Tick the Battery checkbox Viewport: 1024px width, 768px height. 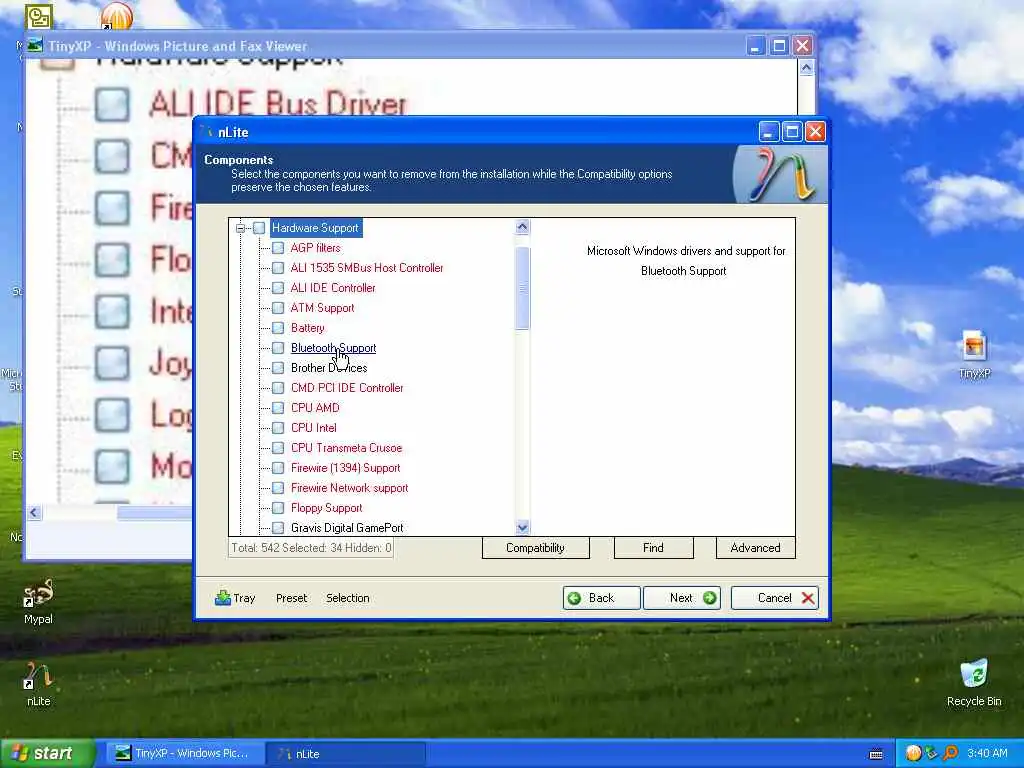tap(278, 328)
